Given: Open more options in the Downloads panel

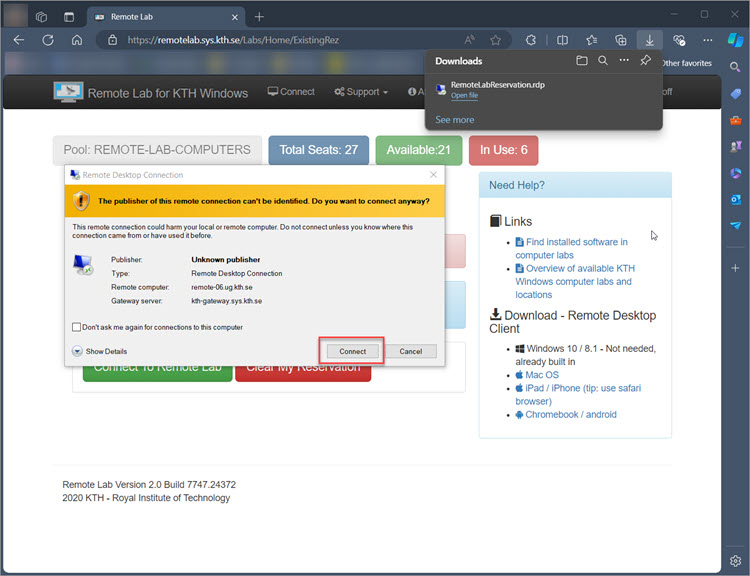Looking at the screenshot, I should tap(624, 61).
